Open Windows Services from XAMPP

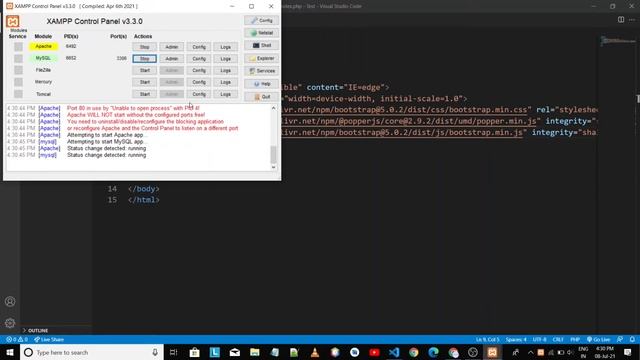(x=262, y=71)
